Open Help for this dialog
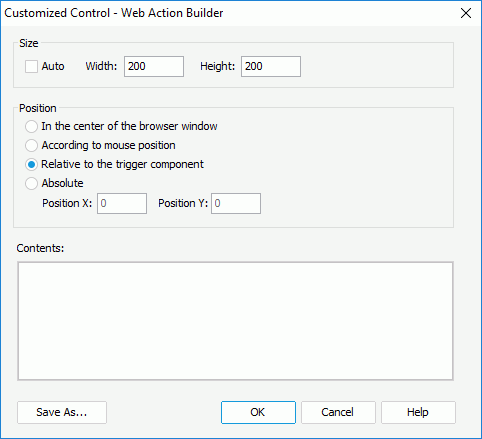Image resolution: width=482 pixels, height=439 pixels. [x=418, y=412]
